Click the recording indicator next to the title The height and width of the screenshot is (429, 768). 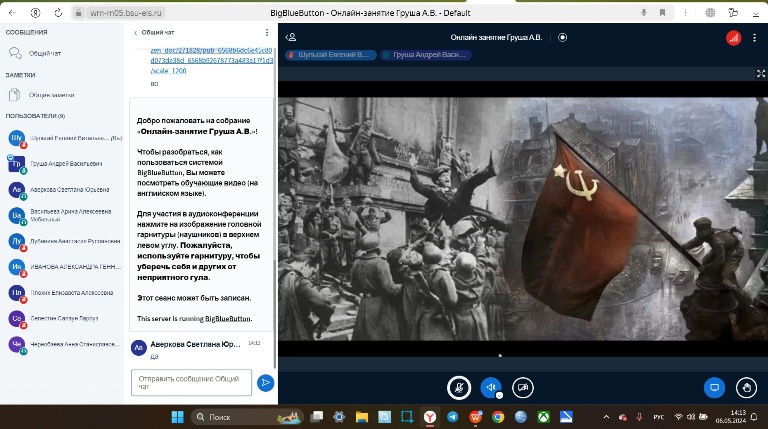(562, 37)
